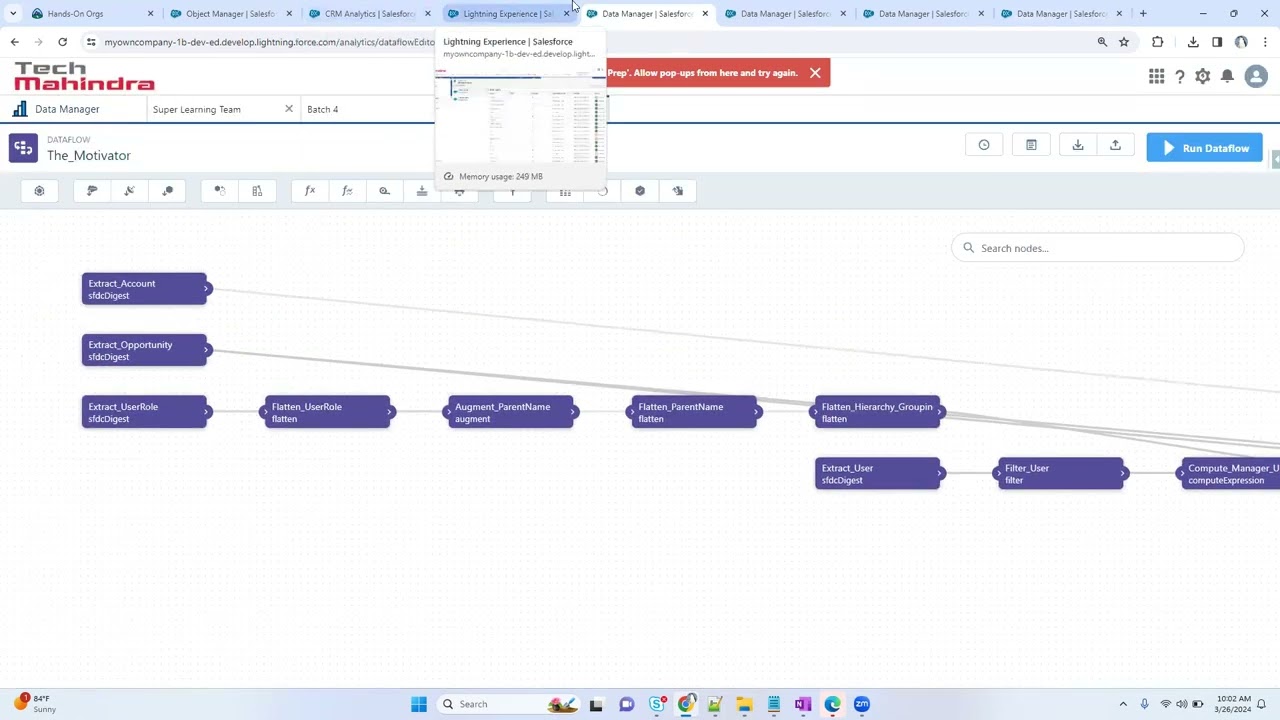The image size is (1280, 720).
Task: Open dataflow run history clock icon
Action: point(984,146)
